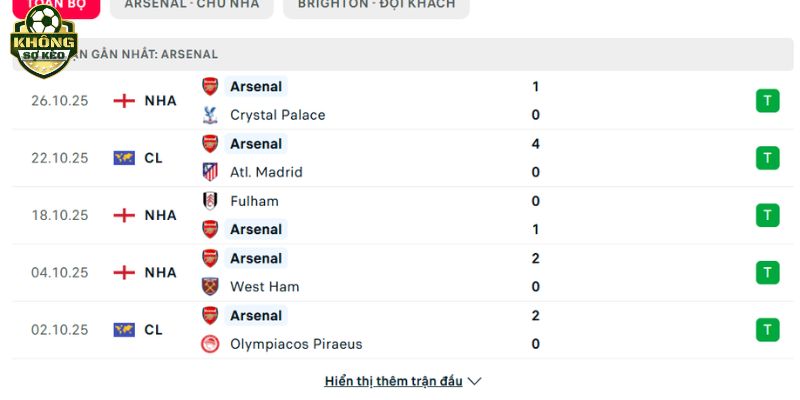Click the Olympiacos Piraeus club crest icon
This screenshot has height=400, width=800.
click(x=210, y=344)
